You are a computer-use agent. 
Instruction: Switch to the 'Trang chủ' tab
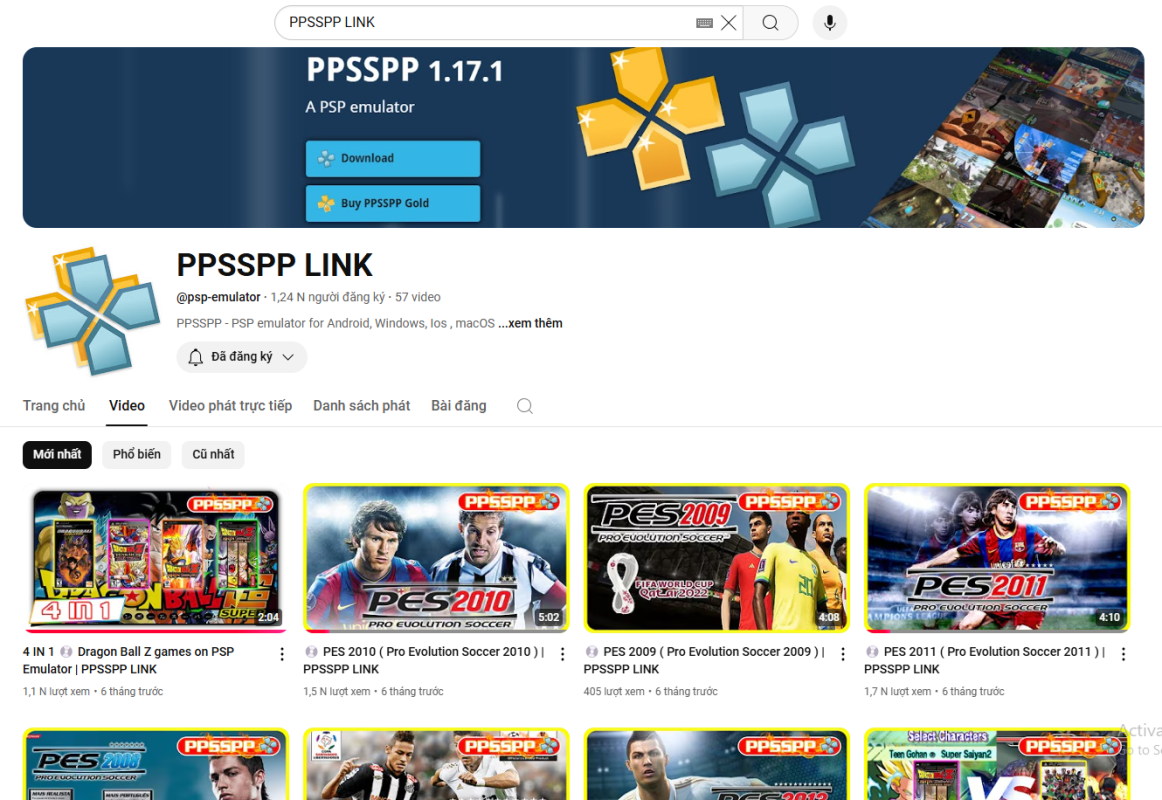54,406
